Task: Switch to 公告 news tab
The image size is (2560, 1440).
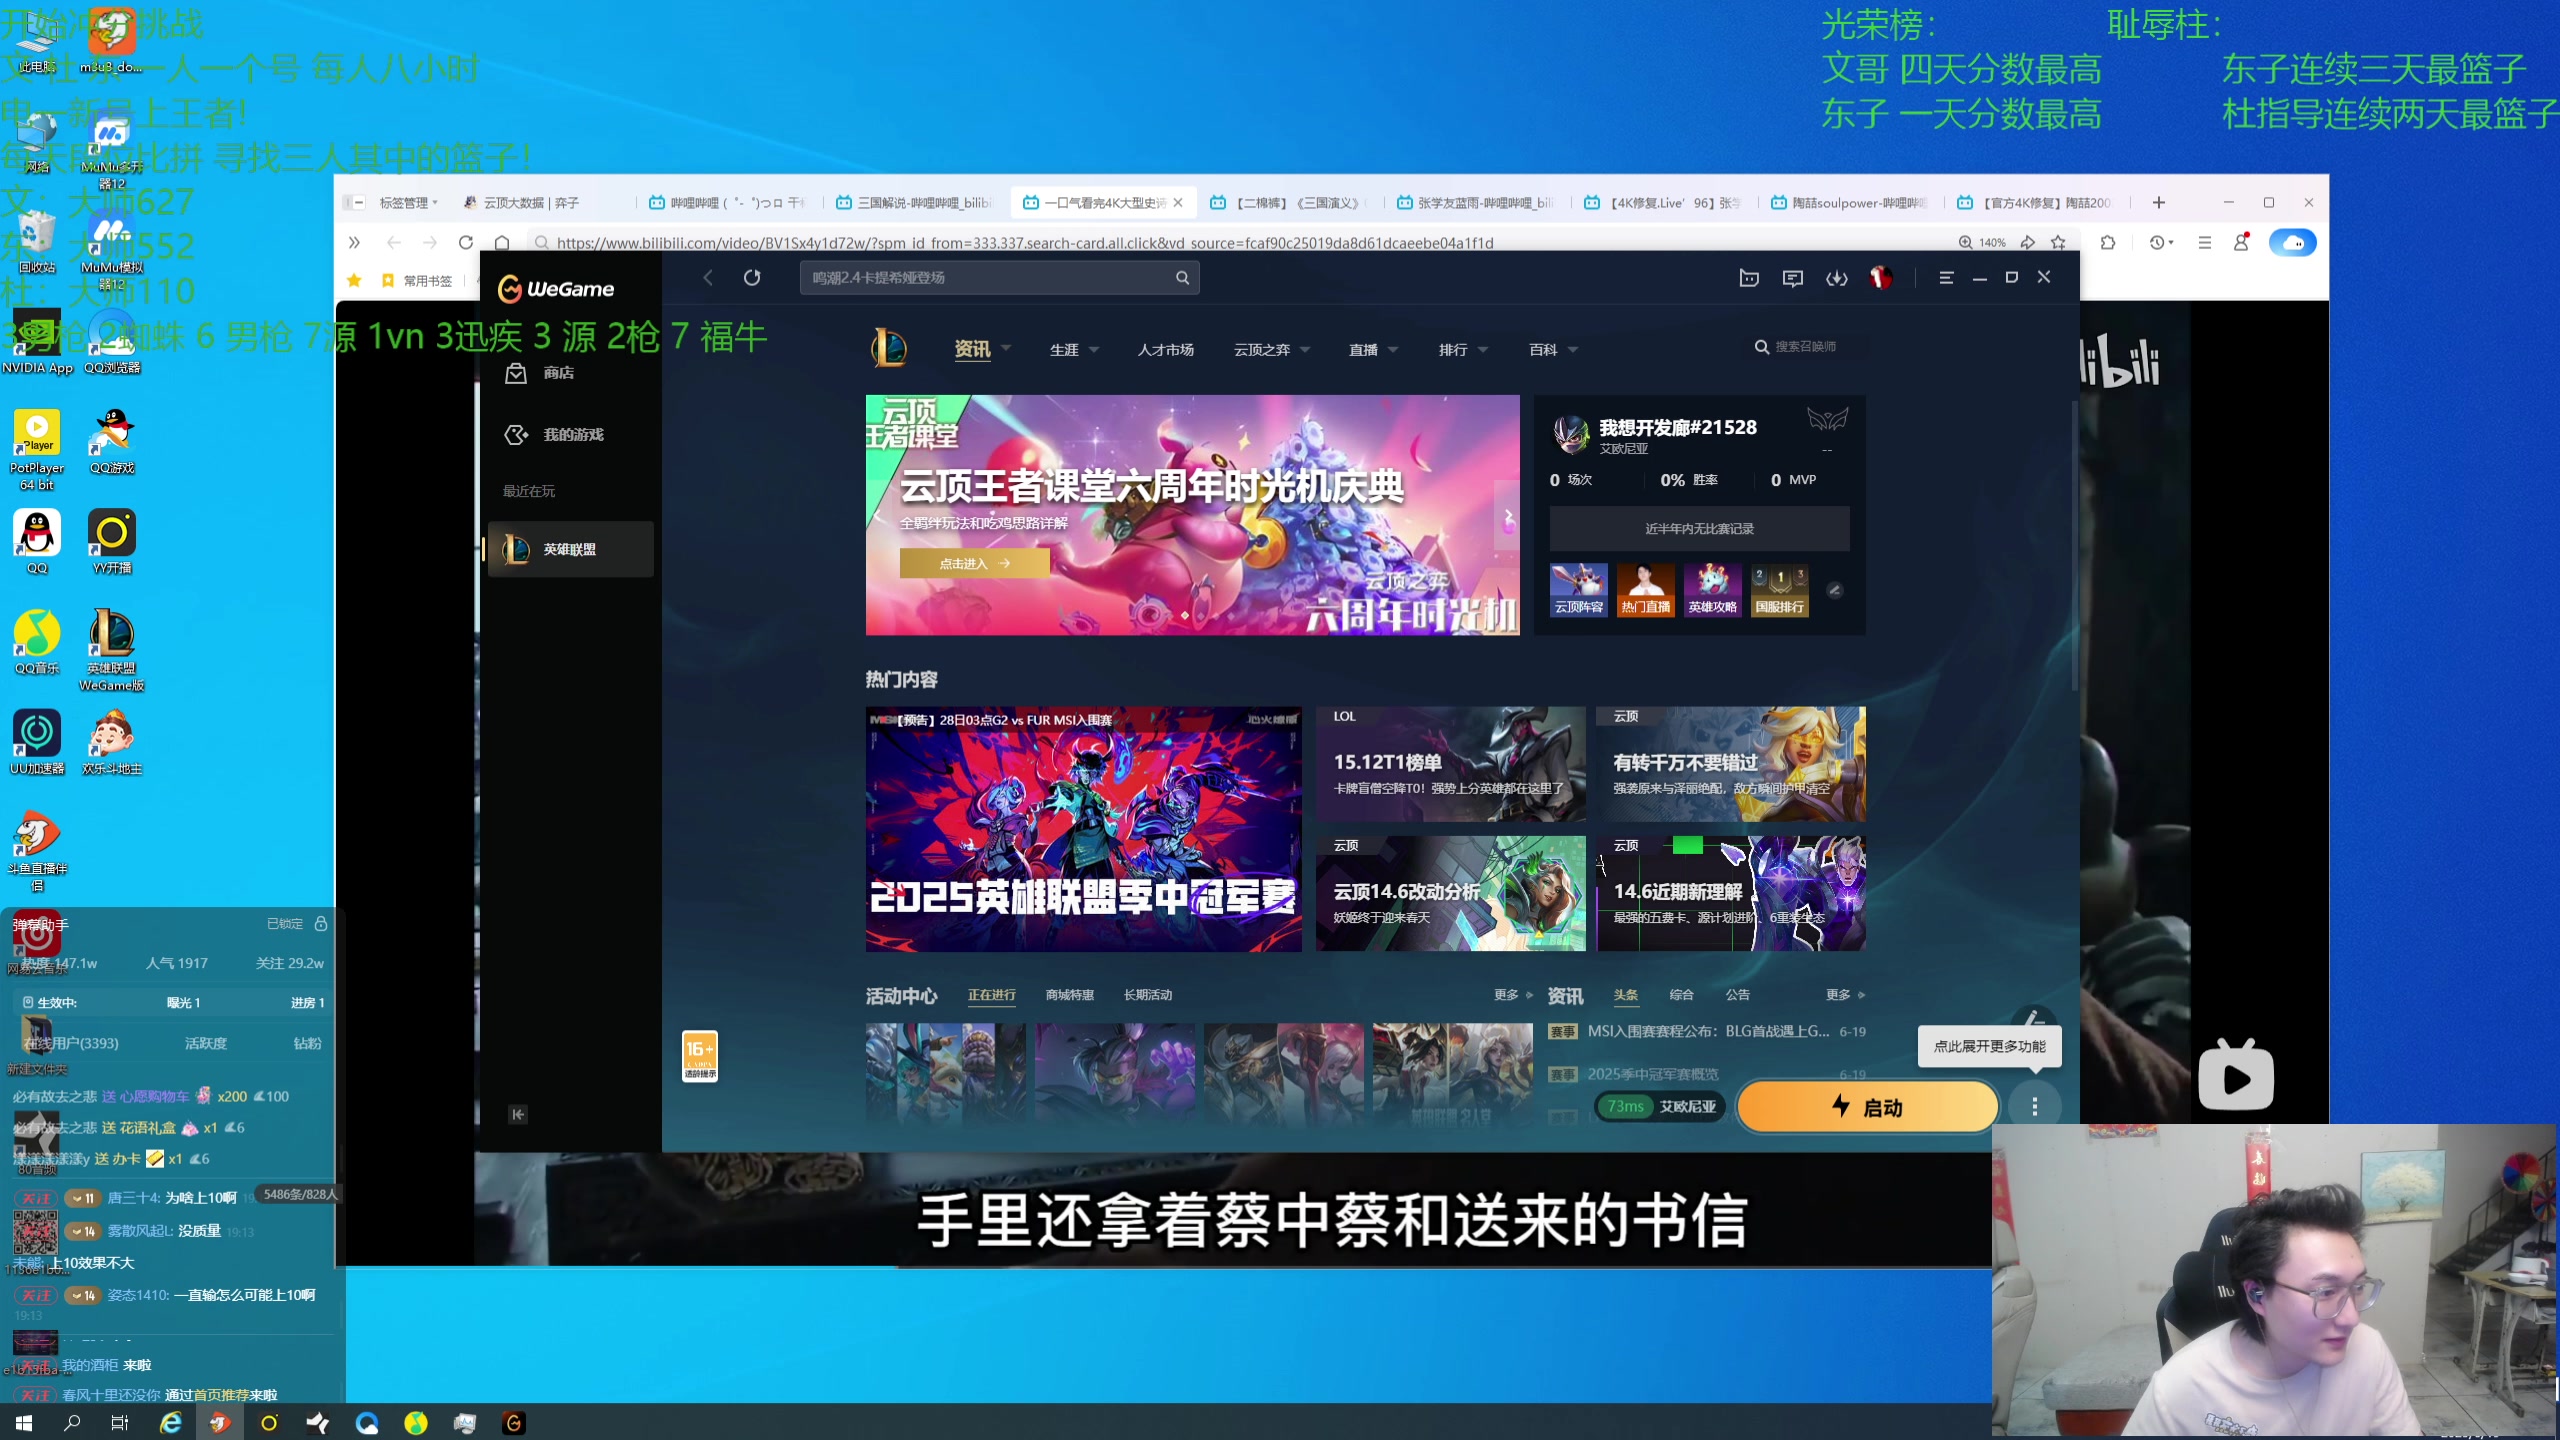Action: pyautogui.click(x=1738, y=995)
